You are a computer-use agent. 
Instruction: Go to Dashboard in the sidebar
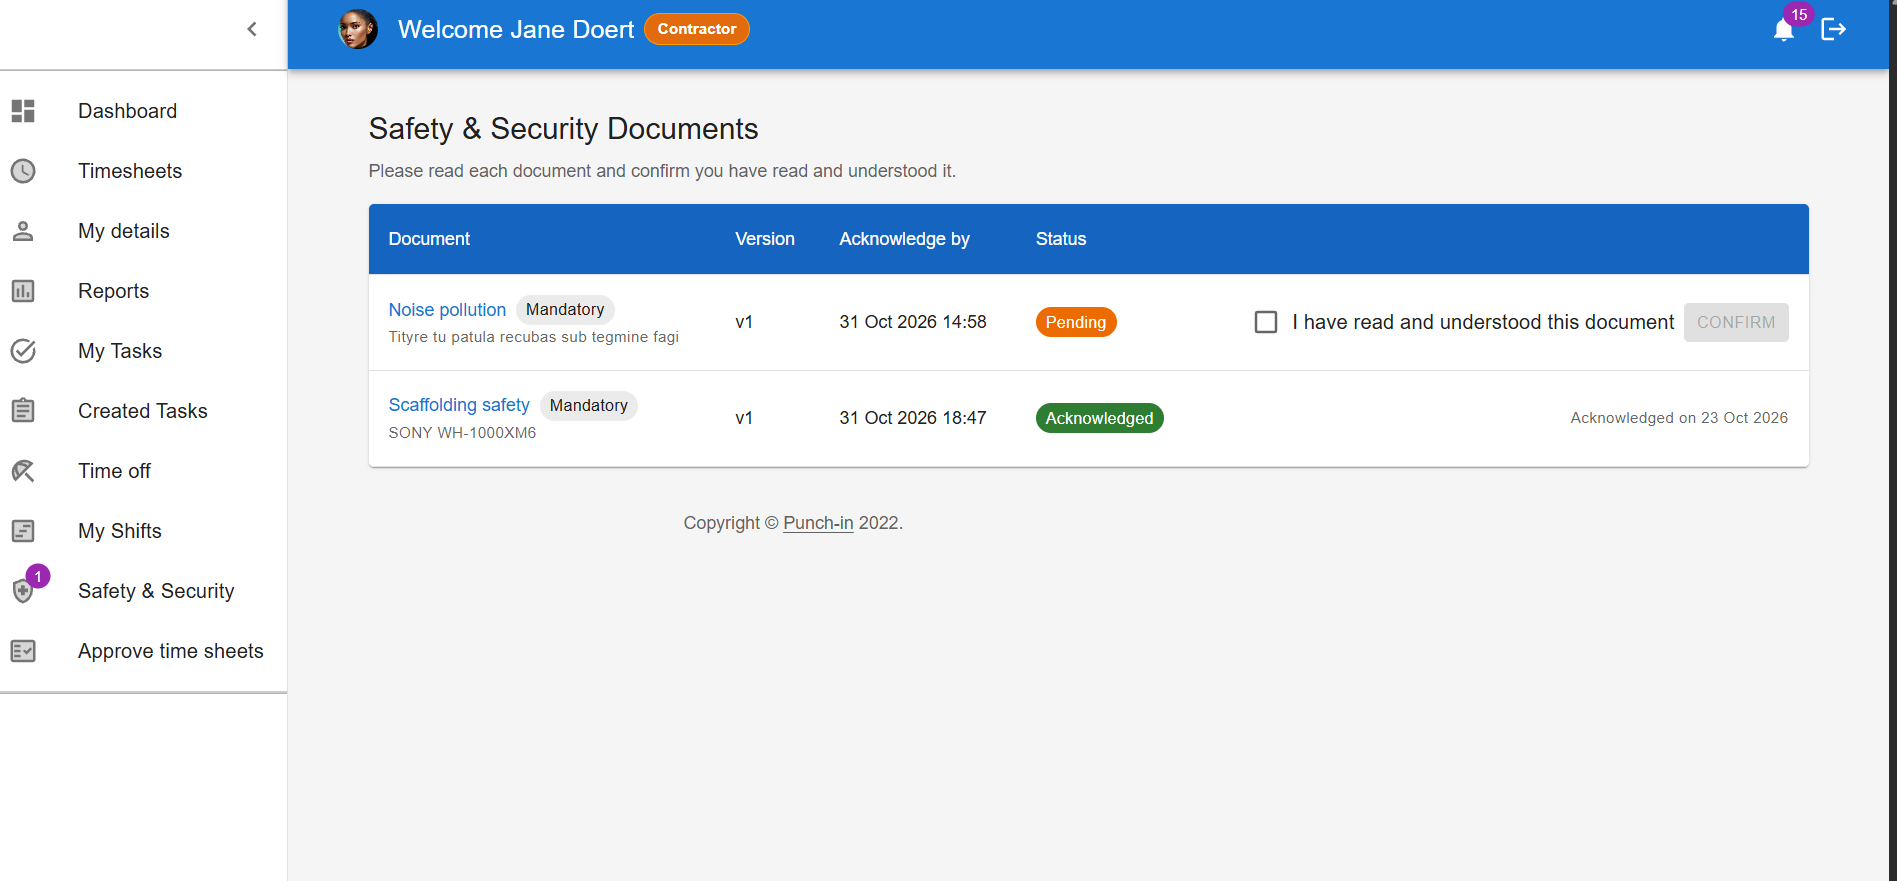point(143,111)
